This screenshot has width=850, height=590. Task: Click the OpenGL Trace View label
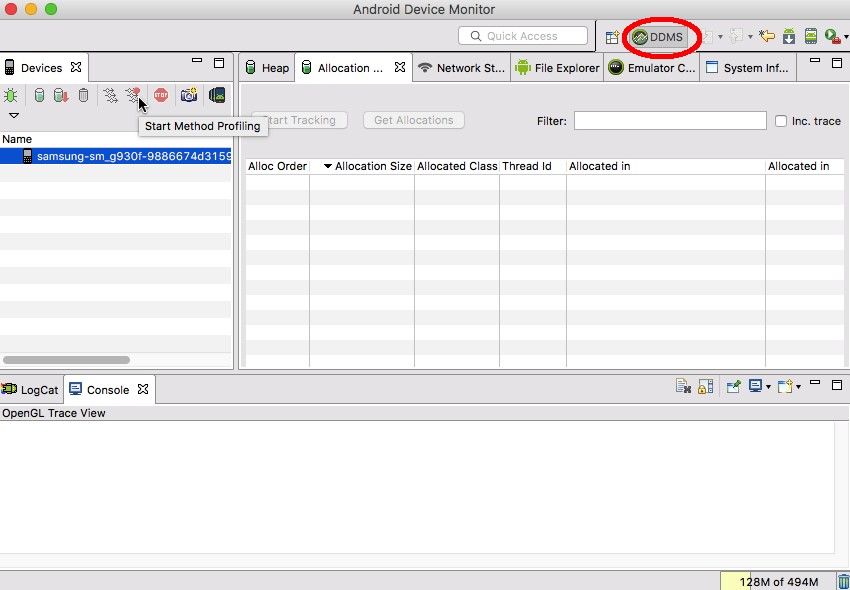click(54, 413)
